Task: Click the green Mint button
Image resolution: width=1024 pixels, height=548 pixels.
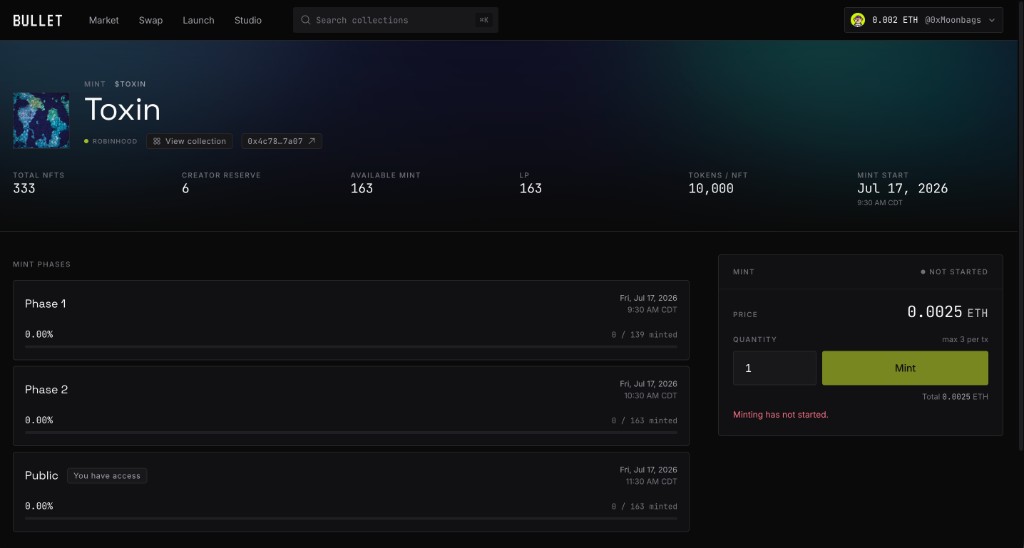Action: click(904, 368)
